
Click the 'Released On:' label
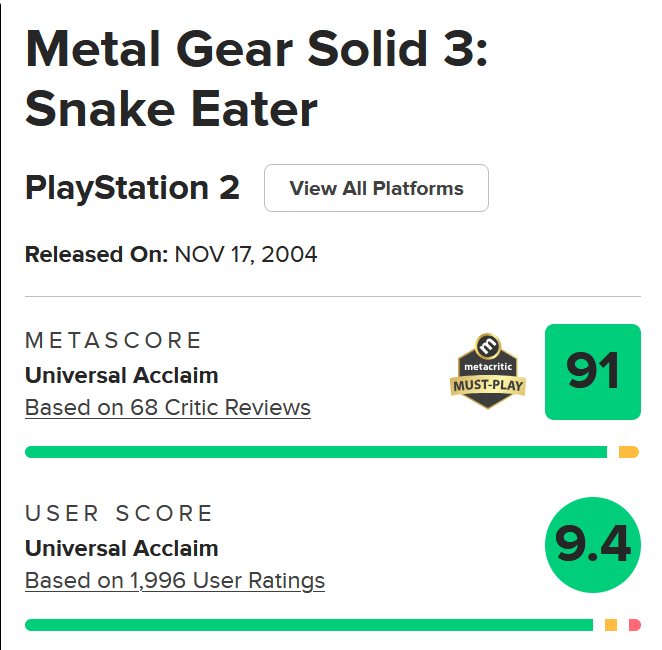coord(96,254)
